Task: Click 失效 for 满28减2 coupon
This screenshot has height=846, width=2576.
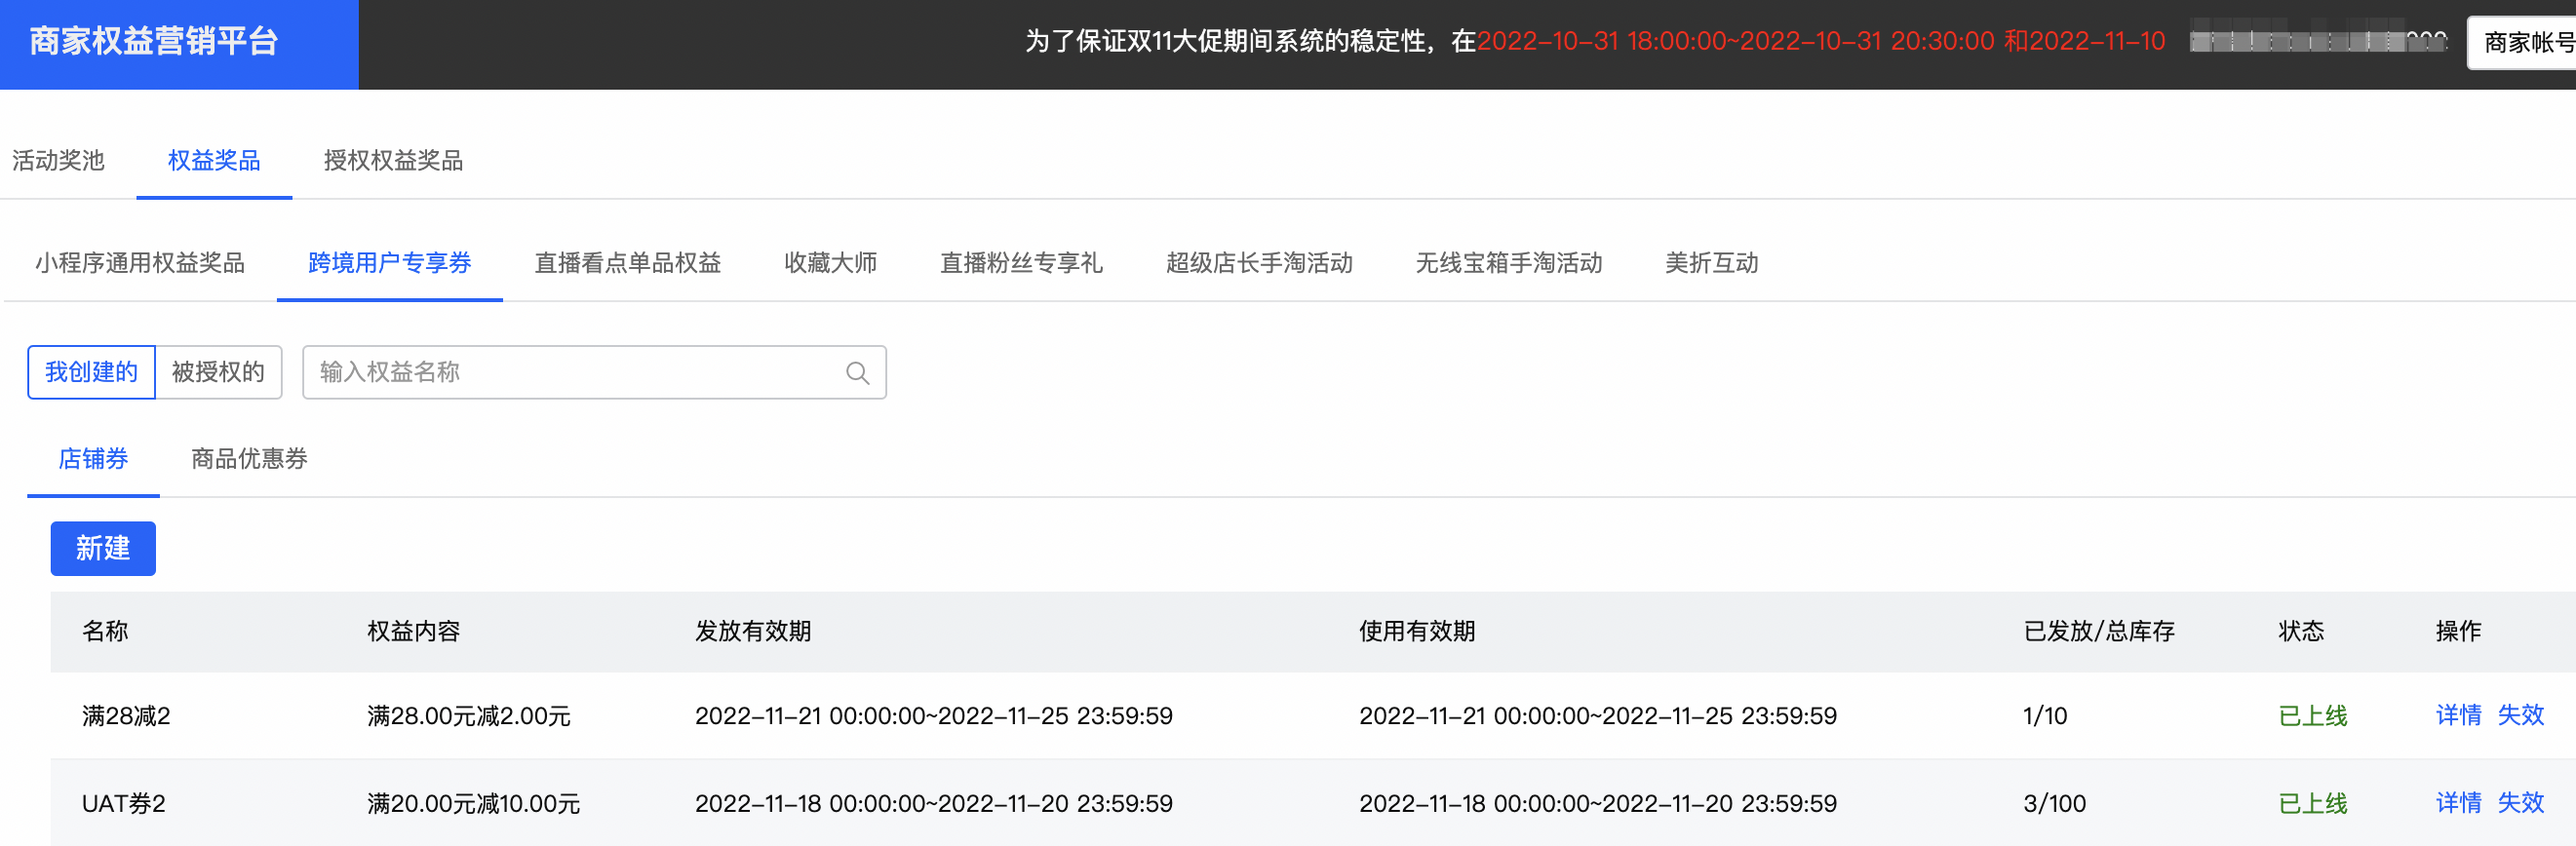Action: pyautogui.click(x=2520, y=715)
